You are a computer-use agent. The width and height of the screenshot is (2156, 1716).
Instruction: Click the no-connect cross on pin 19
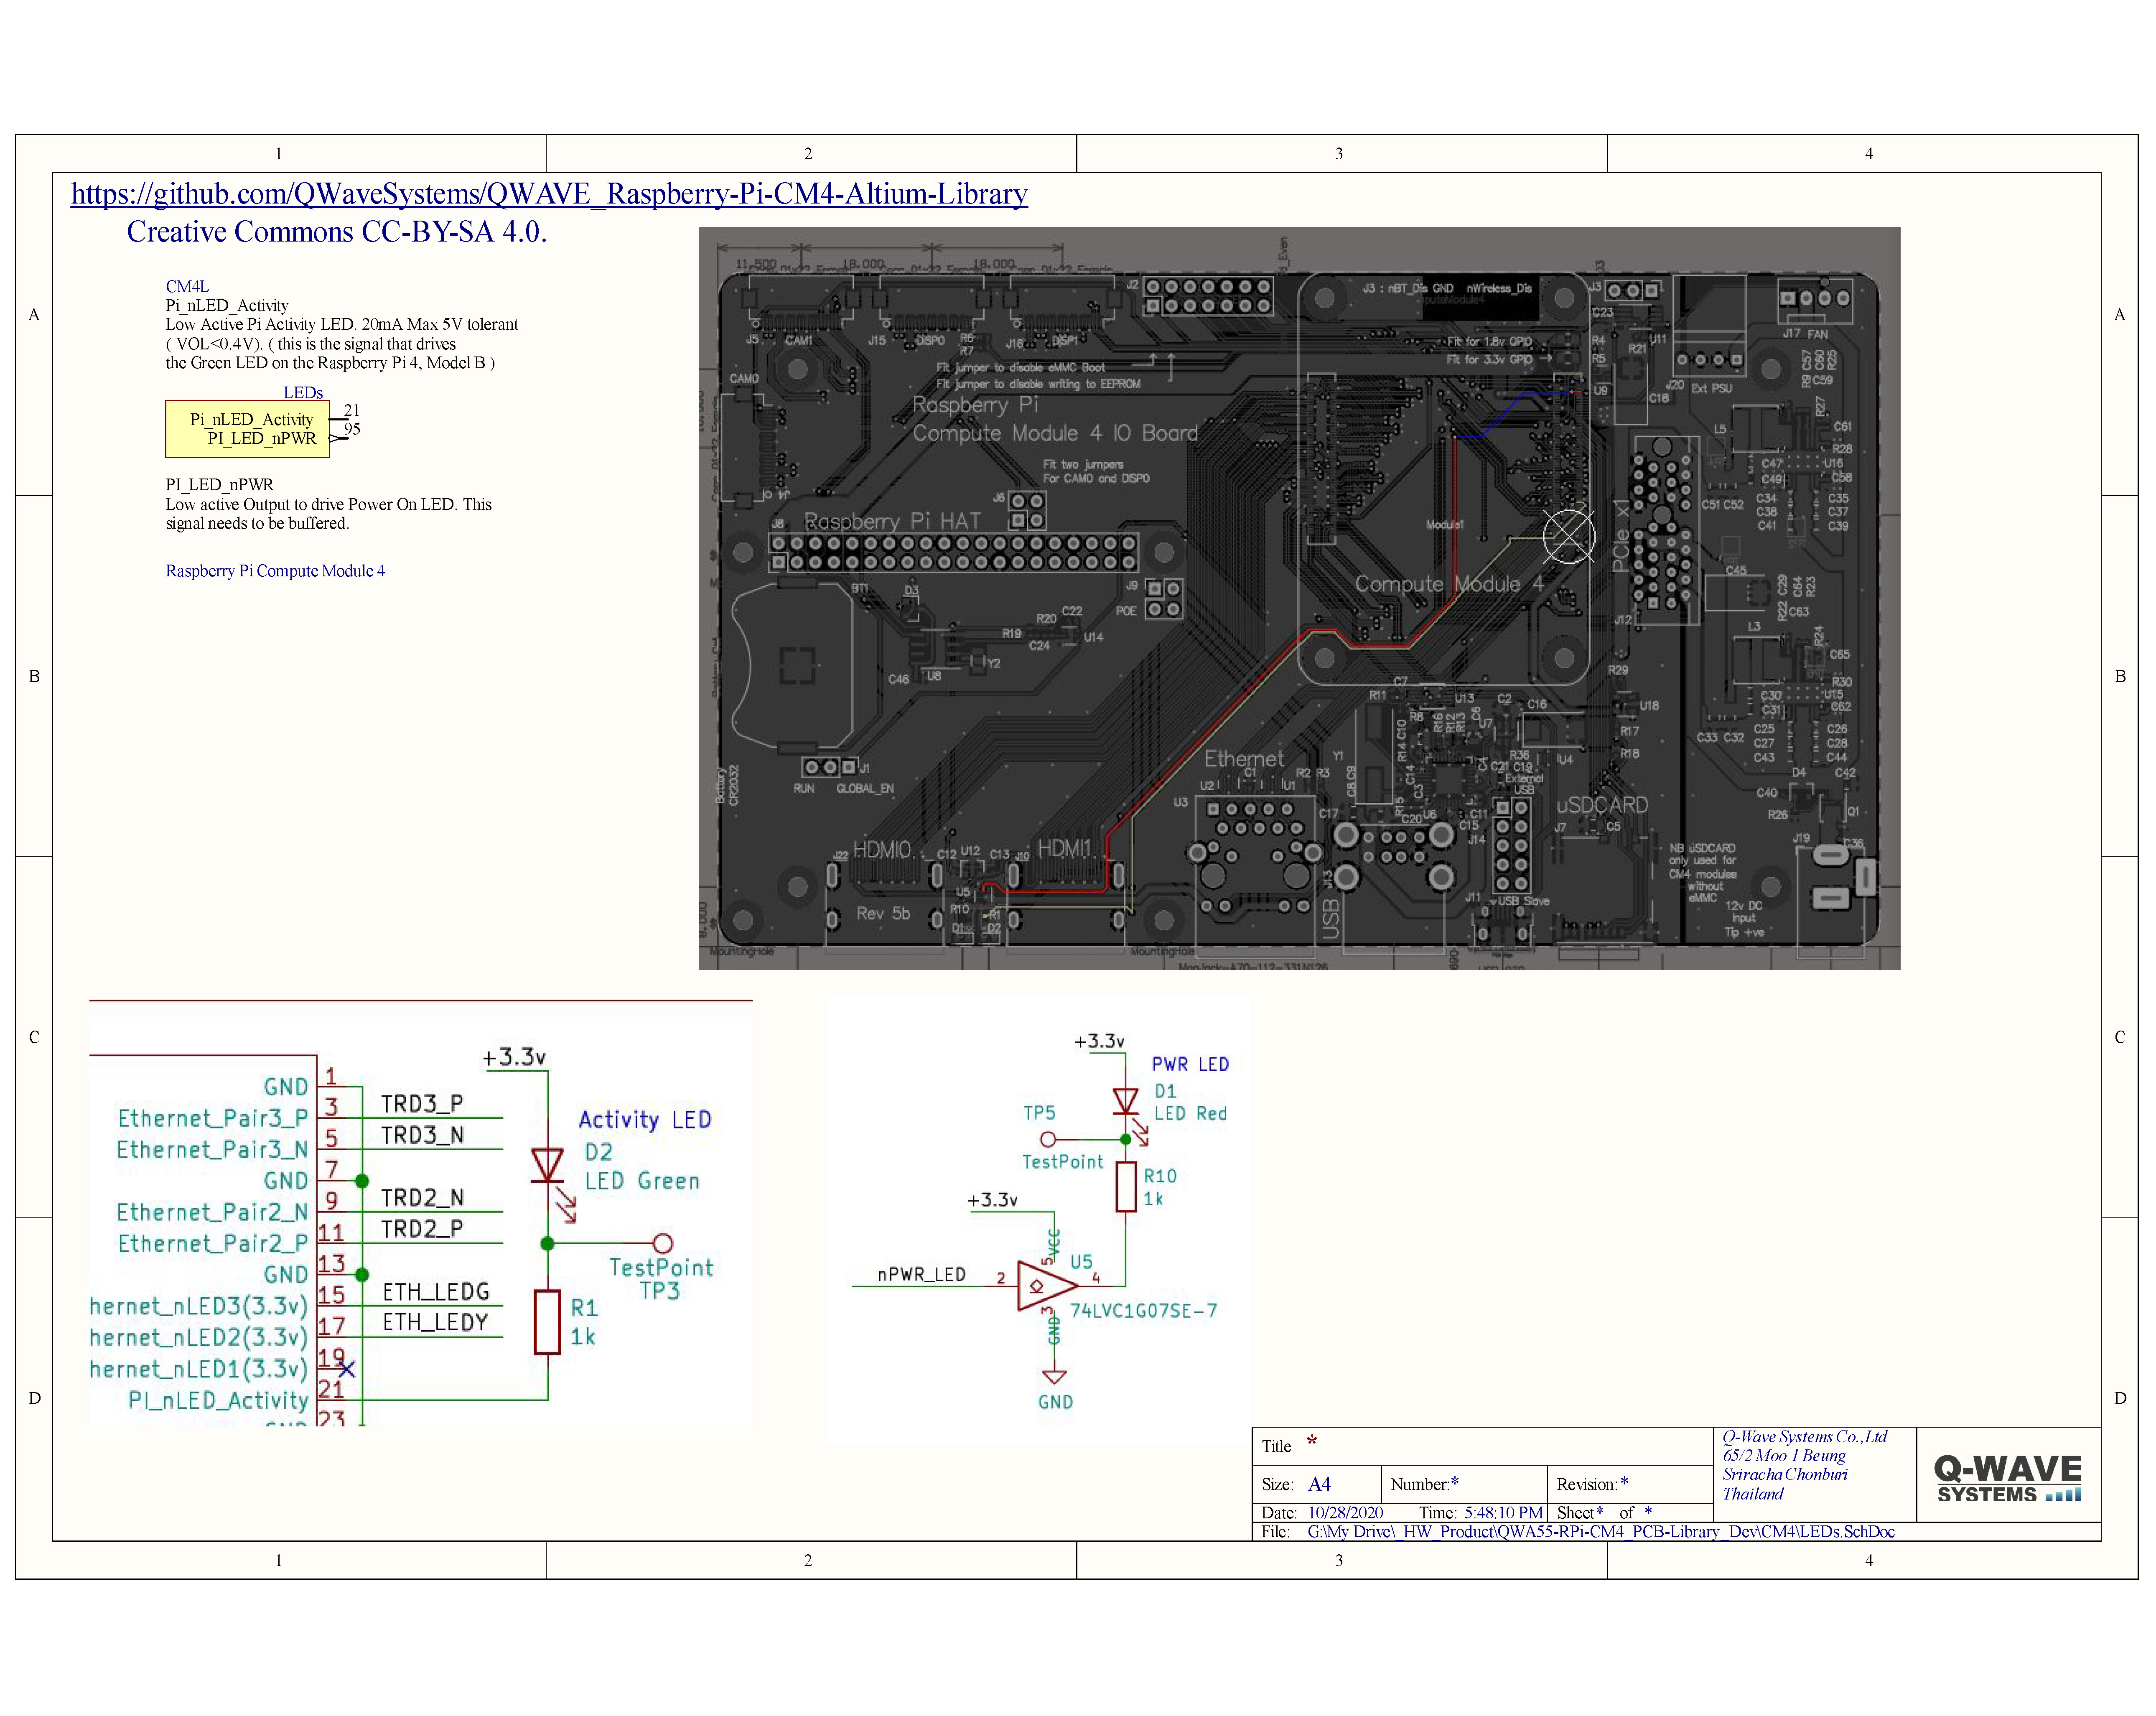346,1369
